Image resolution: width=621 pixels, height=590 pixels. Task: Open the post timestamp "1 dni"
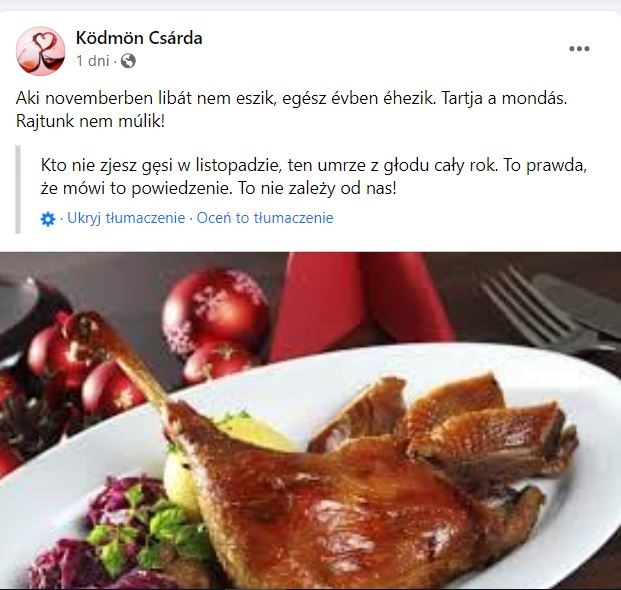[93, 61]
